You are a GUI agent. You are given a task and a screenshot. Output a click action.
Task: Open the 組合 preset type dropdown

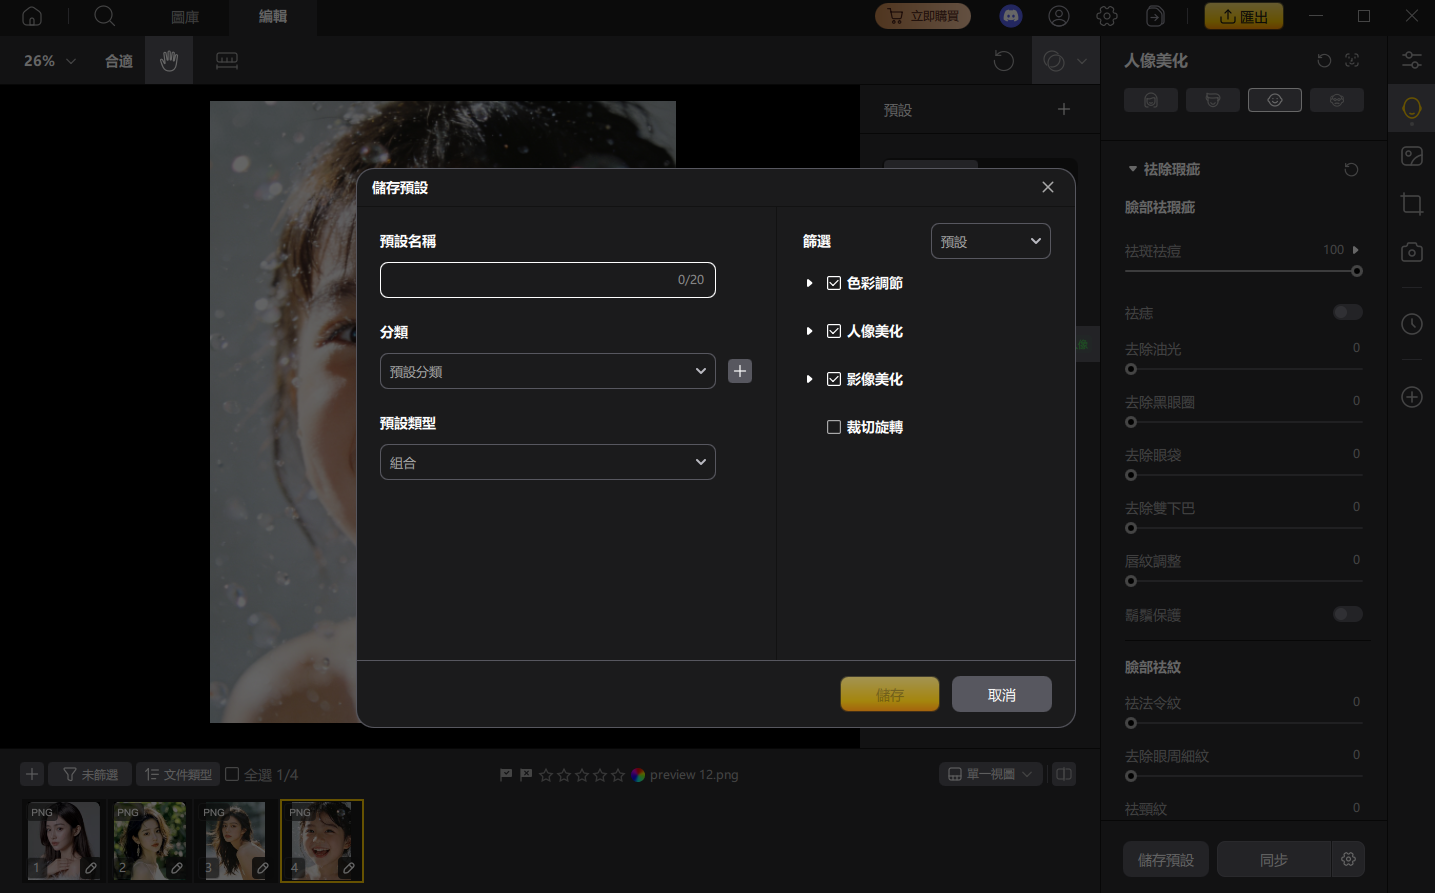coord(547,462)
